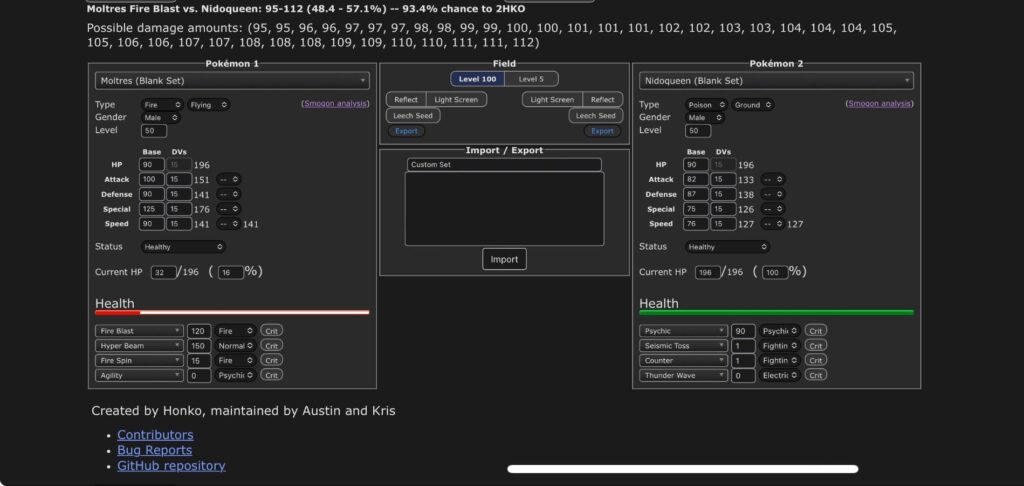Open Nidoqueen Special boost dropdown
Screen dimensions: 1024x486
coord(773,209)
